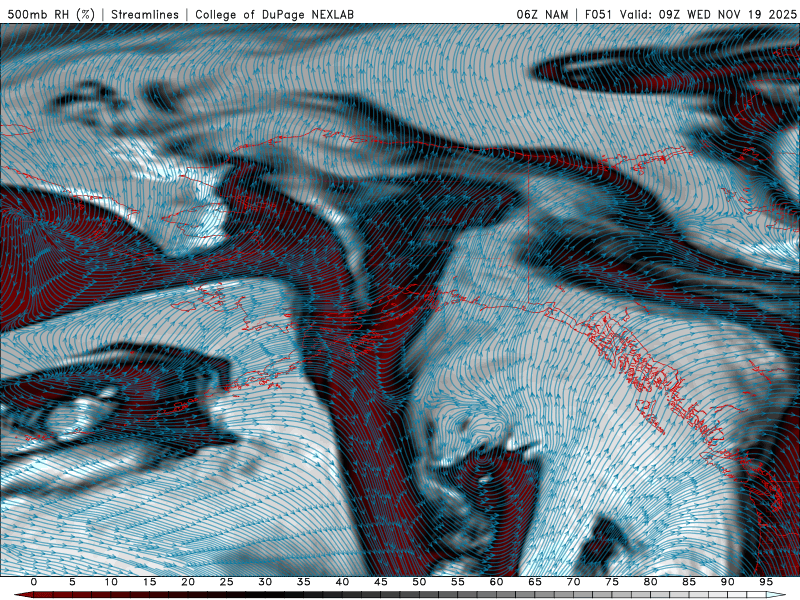The width and height of the screenshot is (800, 600).
Task: Click the "80" label on the color scale
Action: [650, 582]
